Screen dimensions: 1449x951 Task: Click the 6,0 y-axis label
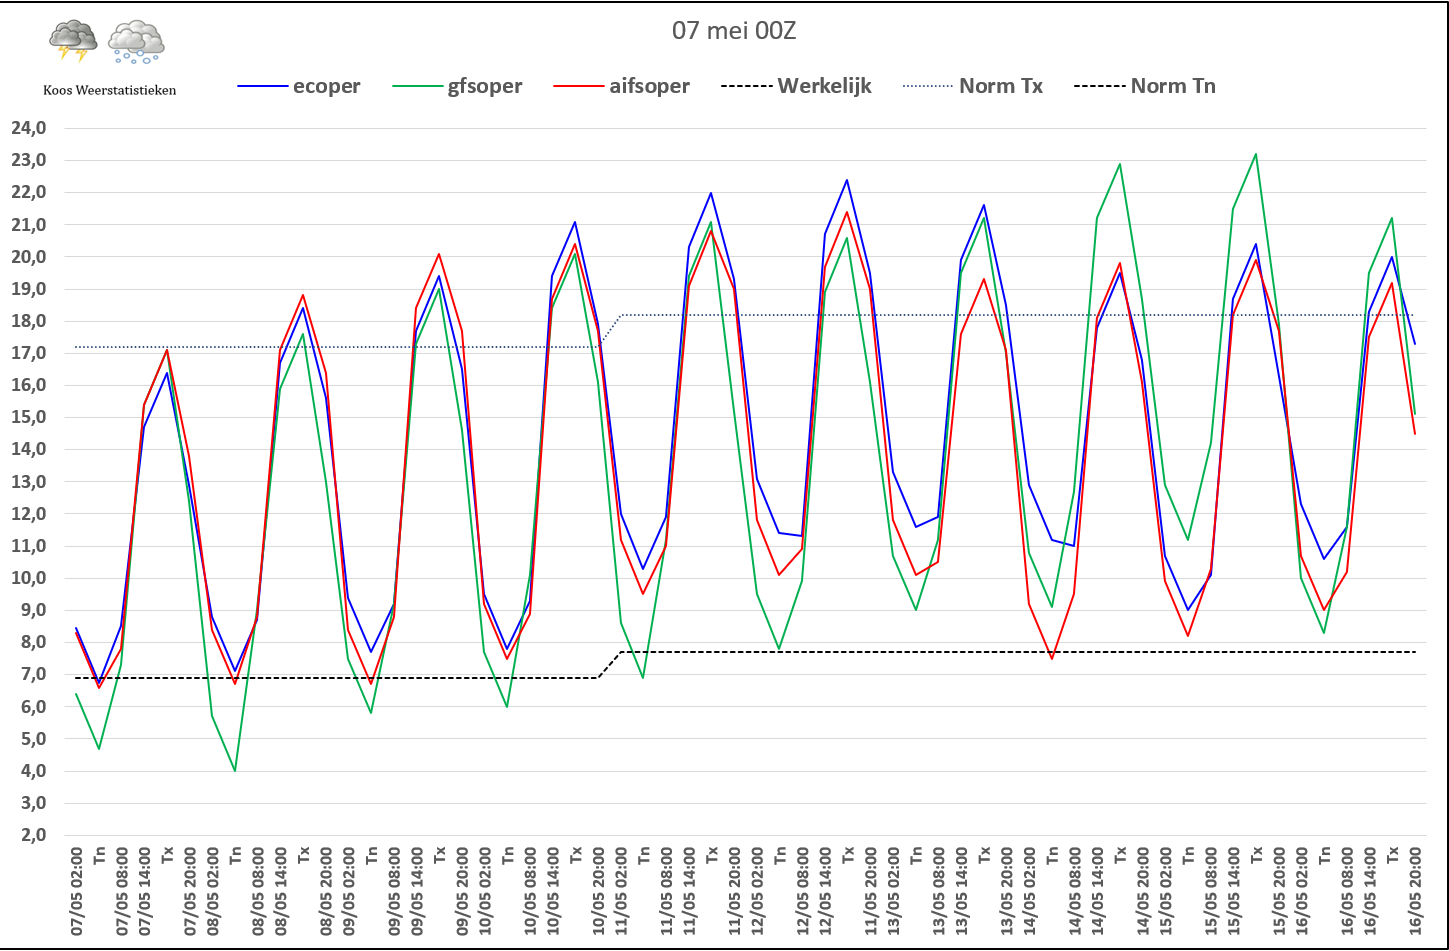click(x=32, y=706)
